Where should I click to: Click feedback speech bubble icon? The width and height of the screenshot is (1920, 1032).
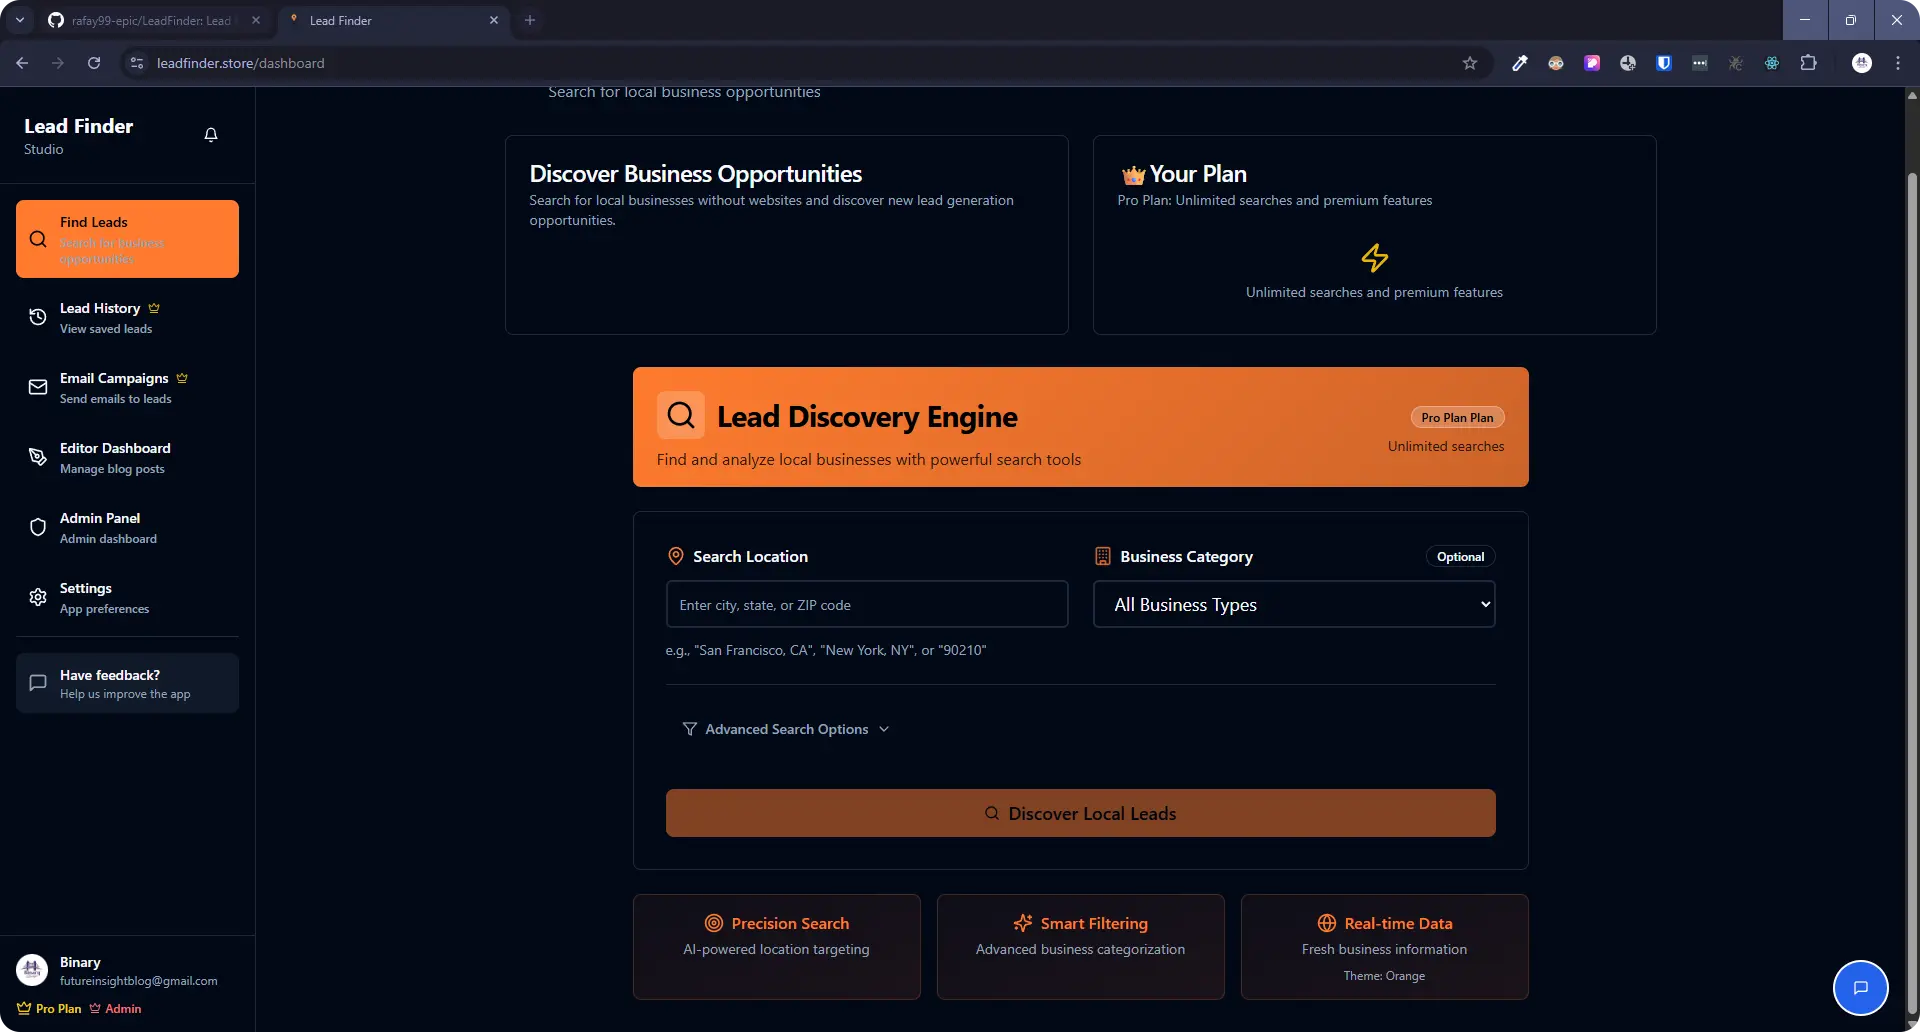click(x=38, y=683)
